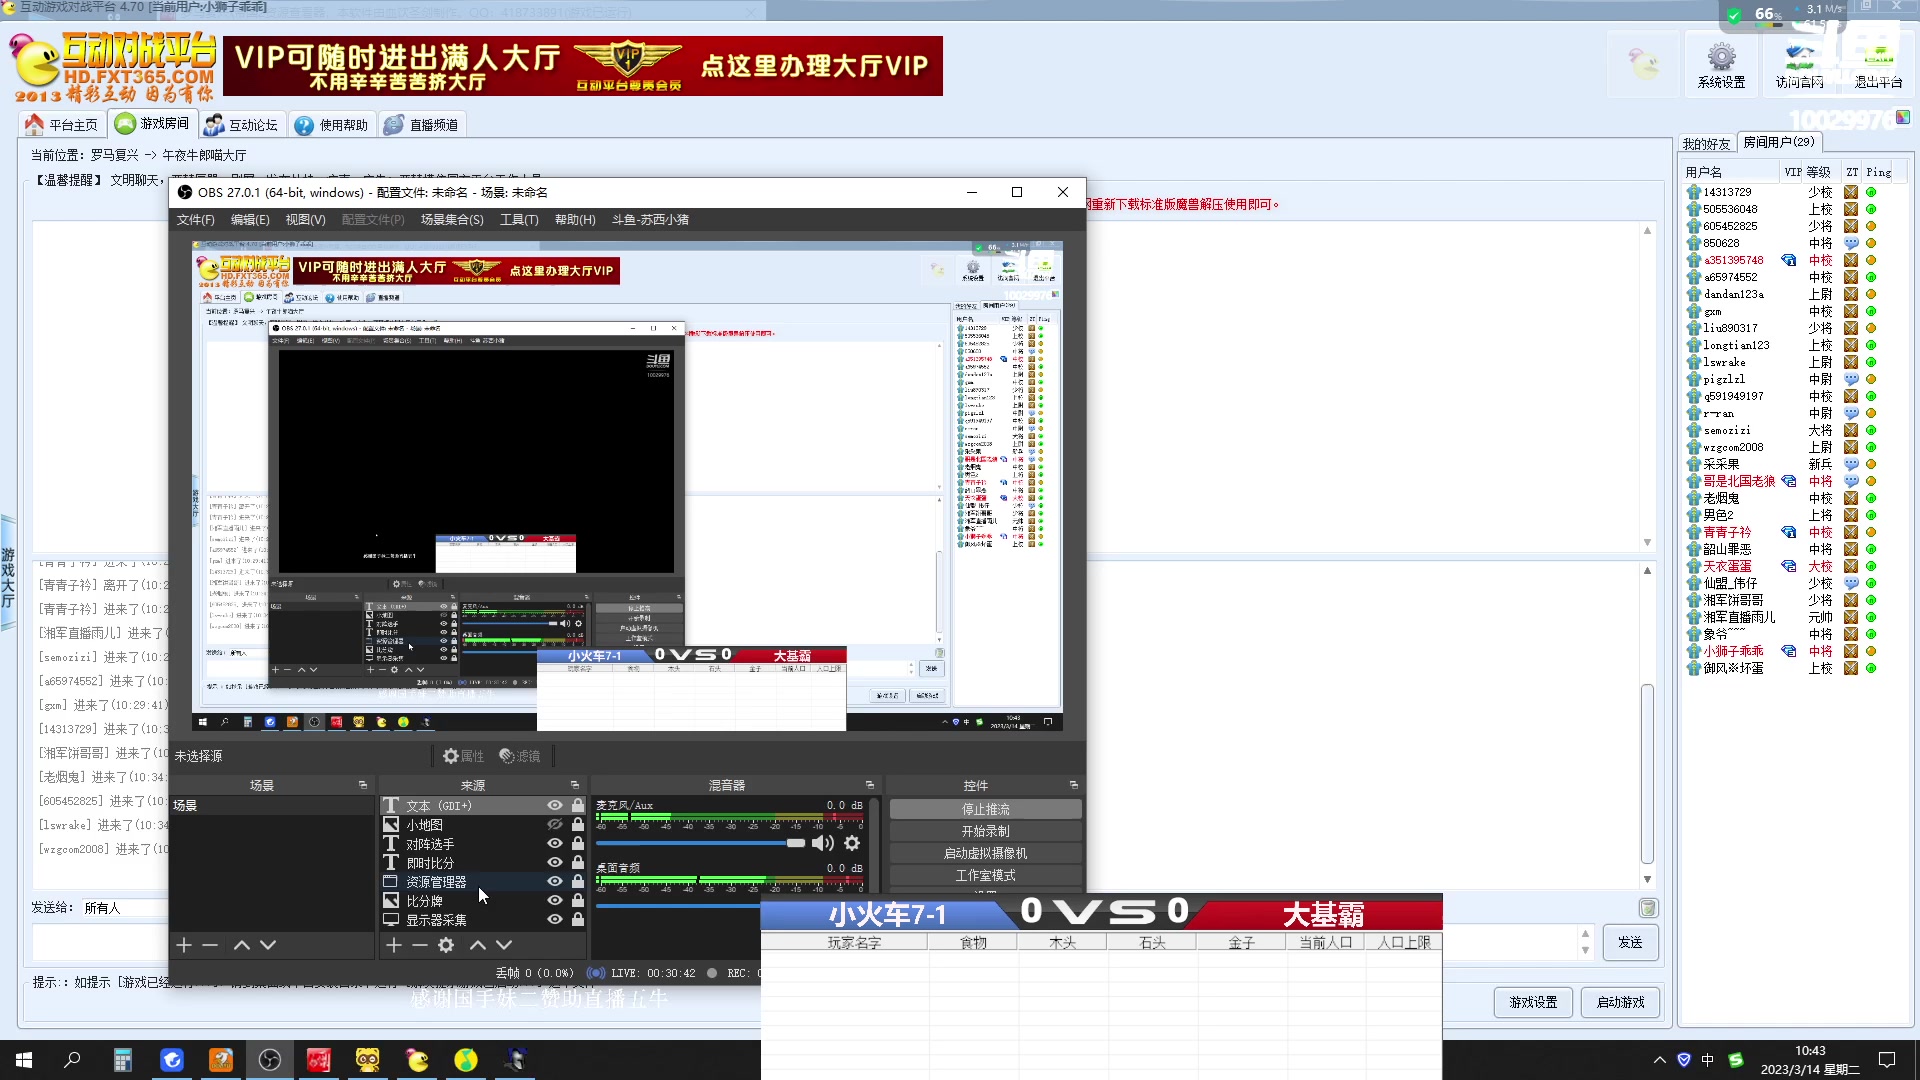This screenshot has width=1920, height=1080.
Task: Add a new scene with the plus icon
Action: 184,945
